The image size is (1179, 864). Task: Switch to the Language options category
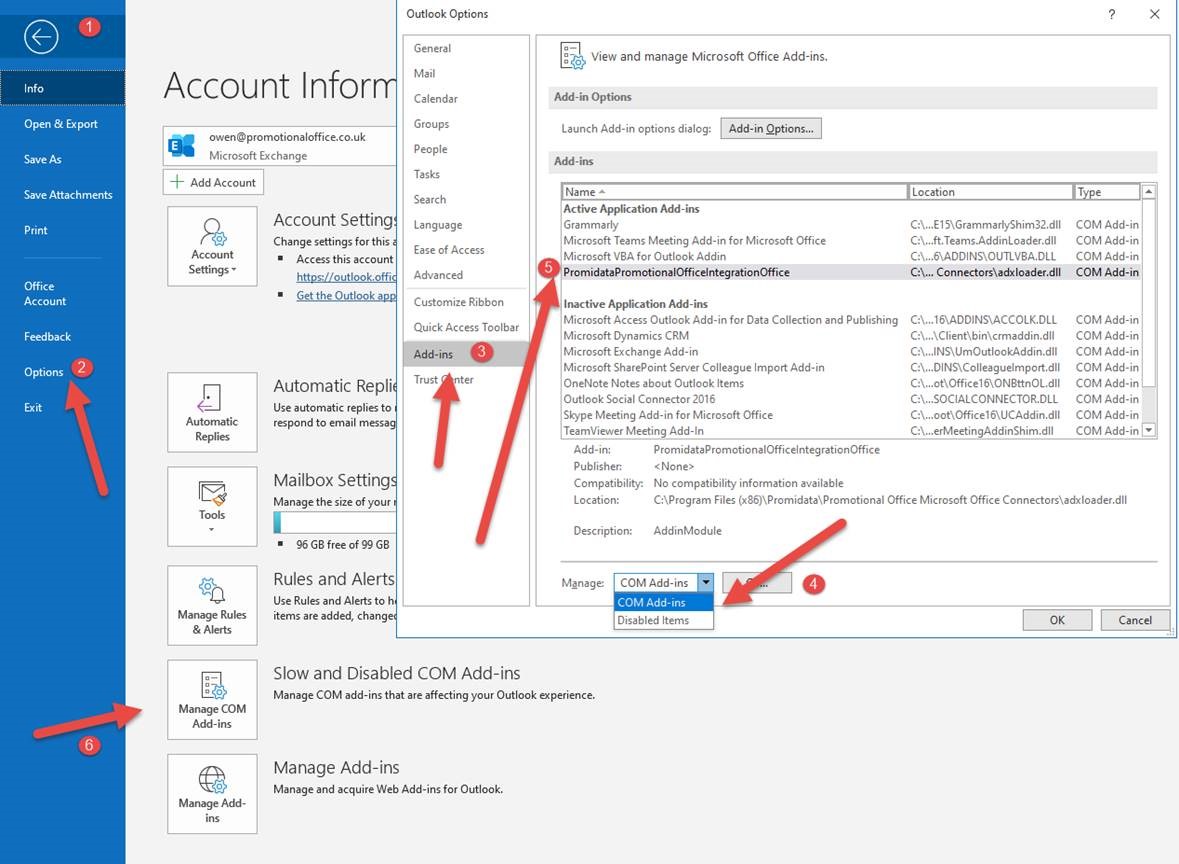click(466, 225)
